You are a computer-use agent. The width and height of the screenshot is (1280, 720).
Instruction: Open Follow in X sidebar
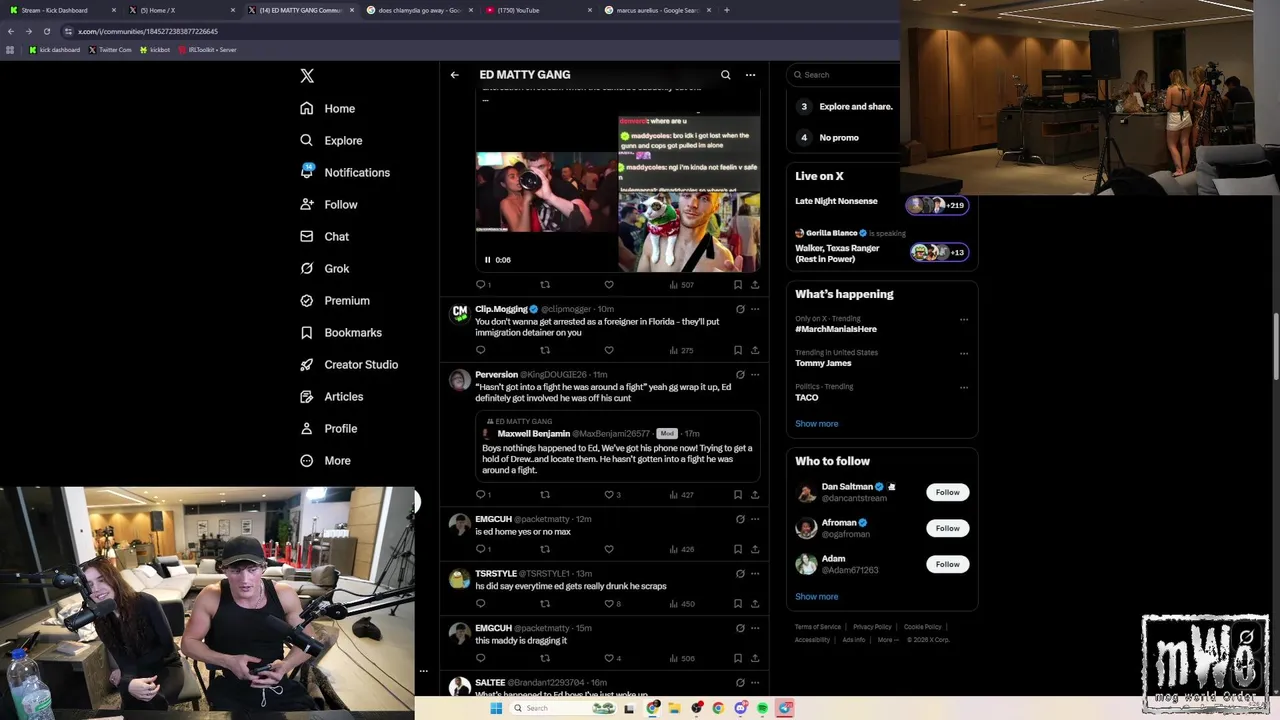click(x=329, y=204)
